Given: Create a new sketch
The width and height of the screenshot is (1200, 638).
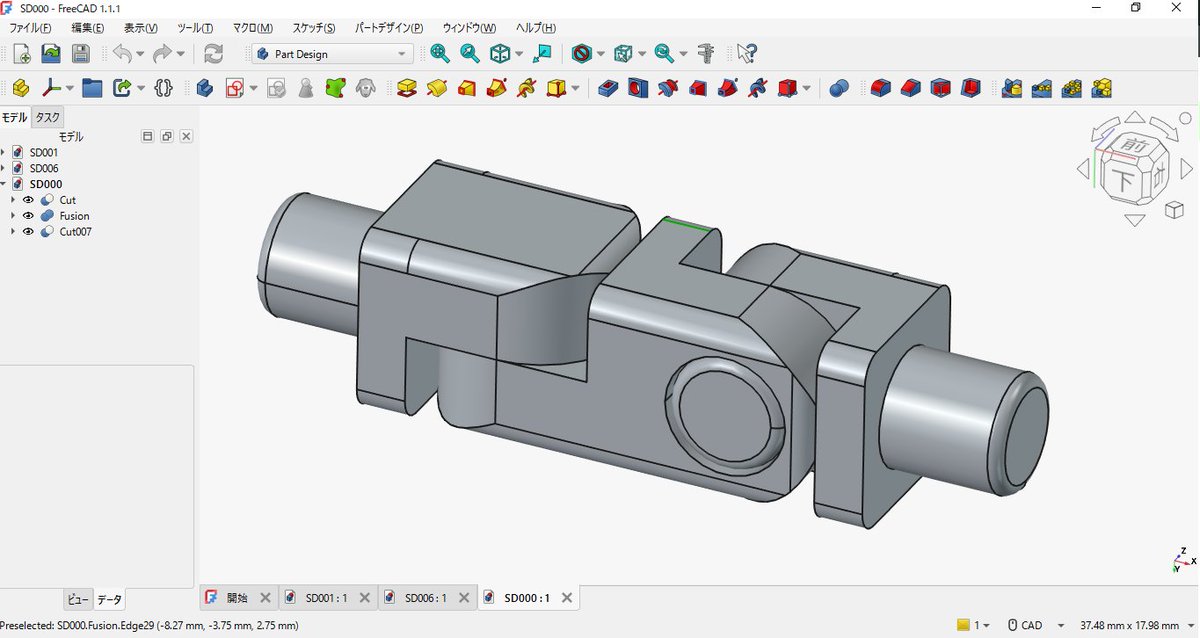Looking at the screenshot, I should click(234, 88).
